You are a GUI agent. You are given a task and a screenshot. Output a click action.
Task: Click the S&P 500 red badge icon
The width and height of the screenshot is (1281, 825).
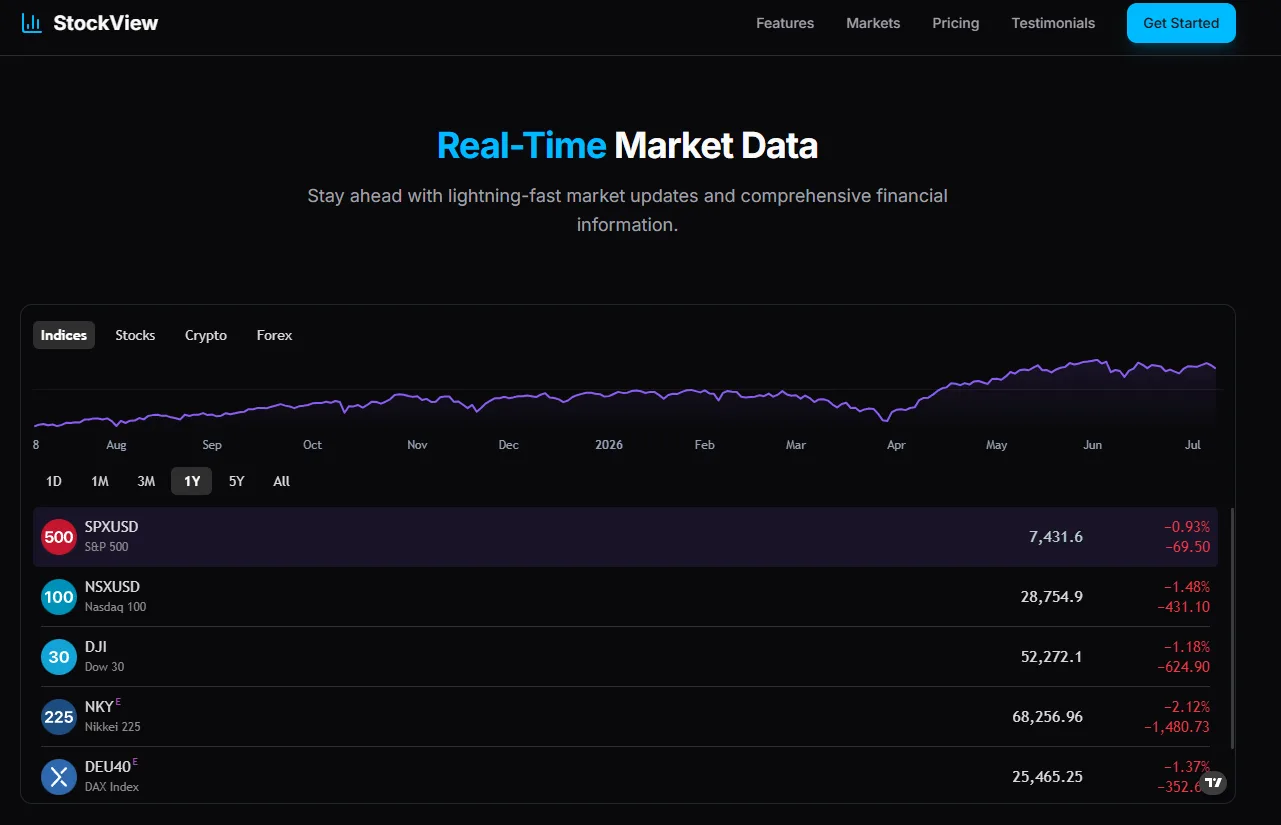click(x=59, y=537)
